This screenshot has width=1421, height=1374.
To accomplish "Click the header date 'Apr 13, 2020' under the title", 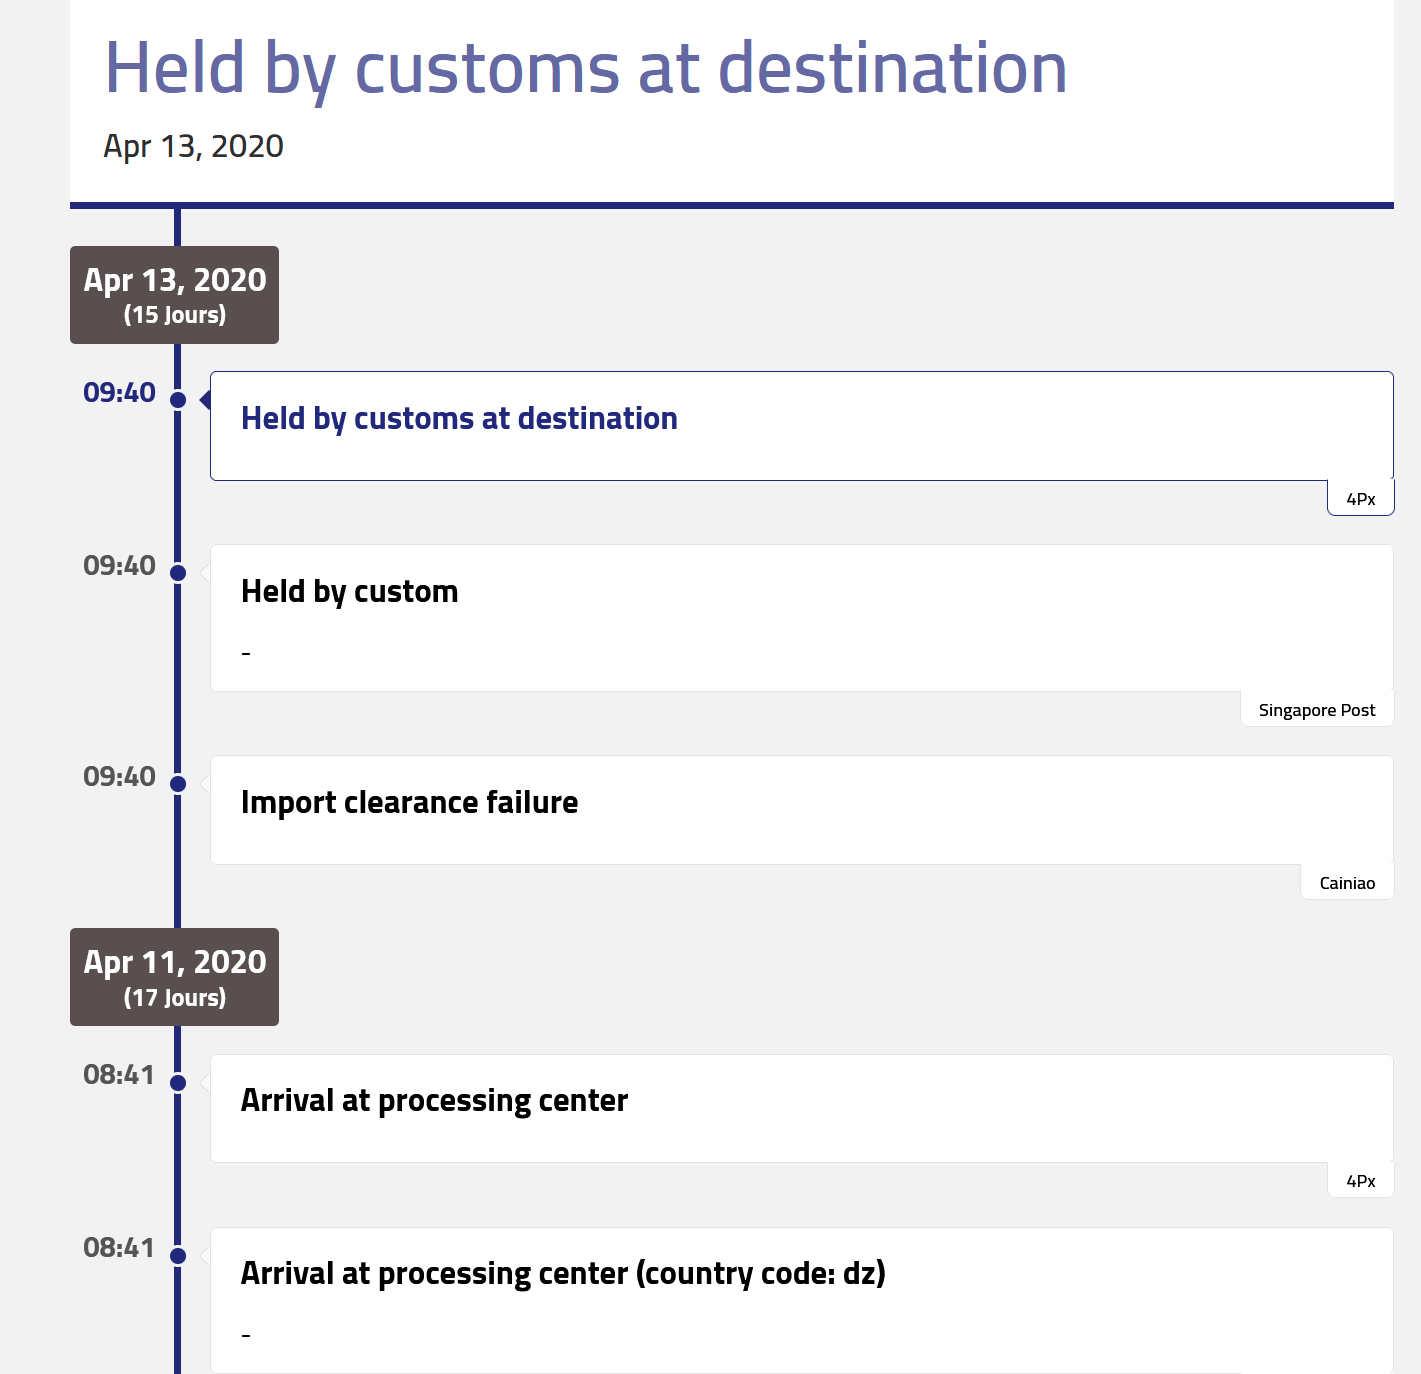I will (x=194, y=147).
